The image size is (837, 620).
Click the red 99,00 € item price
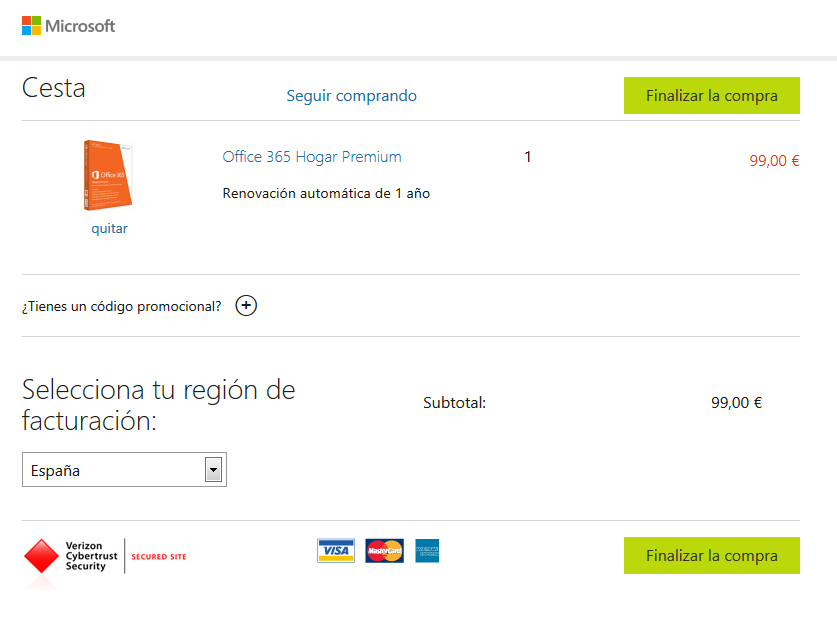tap(774, 160)
